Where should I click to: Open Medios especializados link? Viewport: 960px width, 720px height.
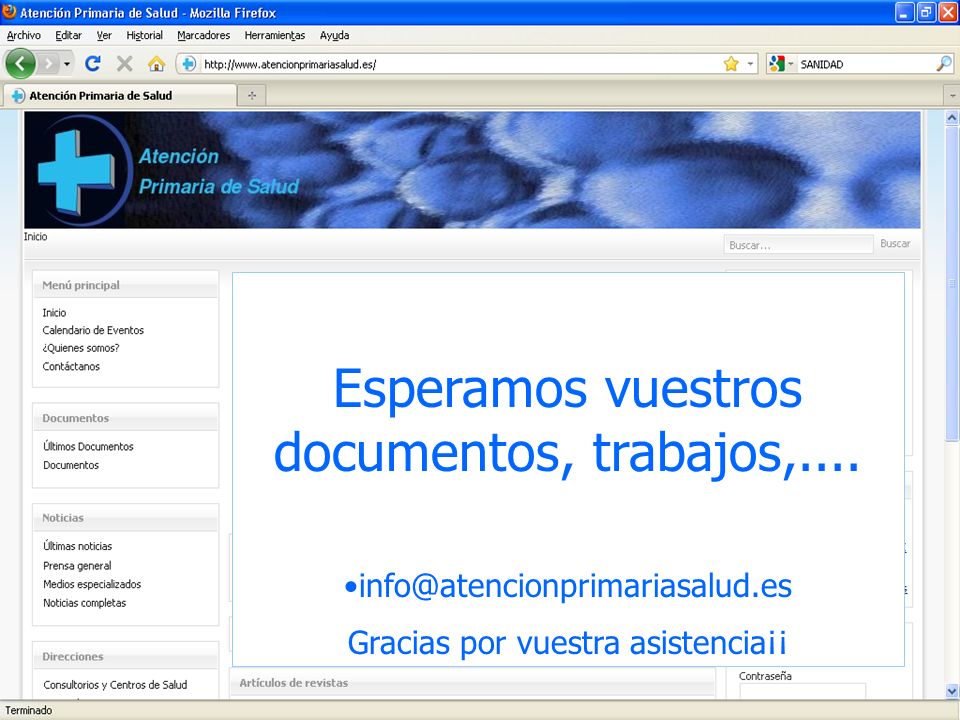(x=92, y=584)
